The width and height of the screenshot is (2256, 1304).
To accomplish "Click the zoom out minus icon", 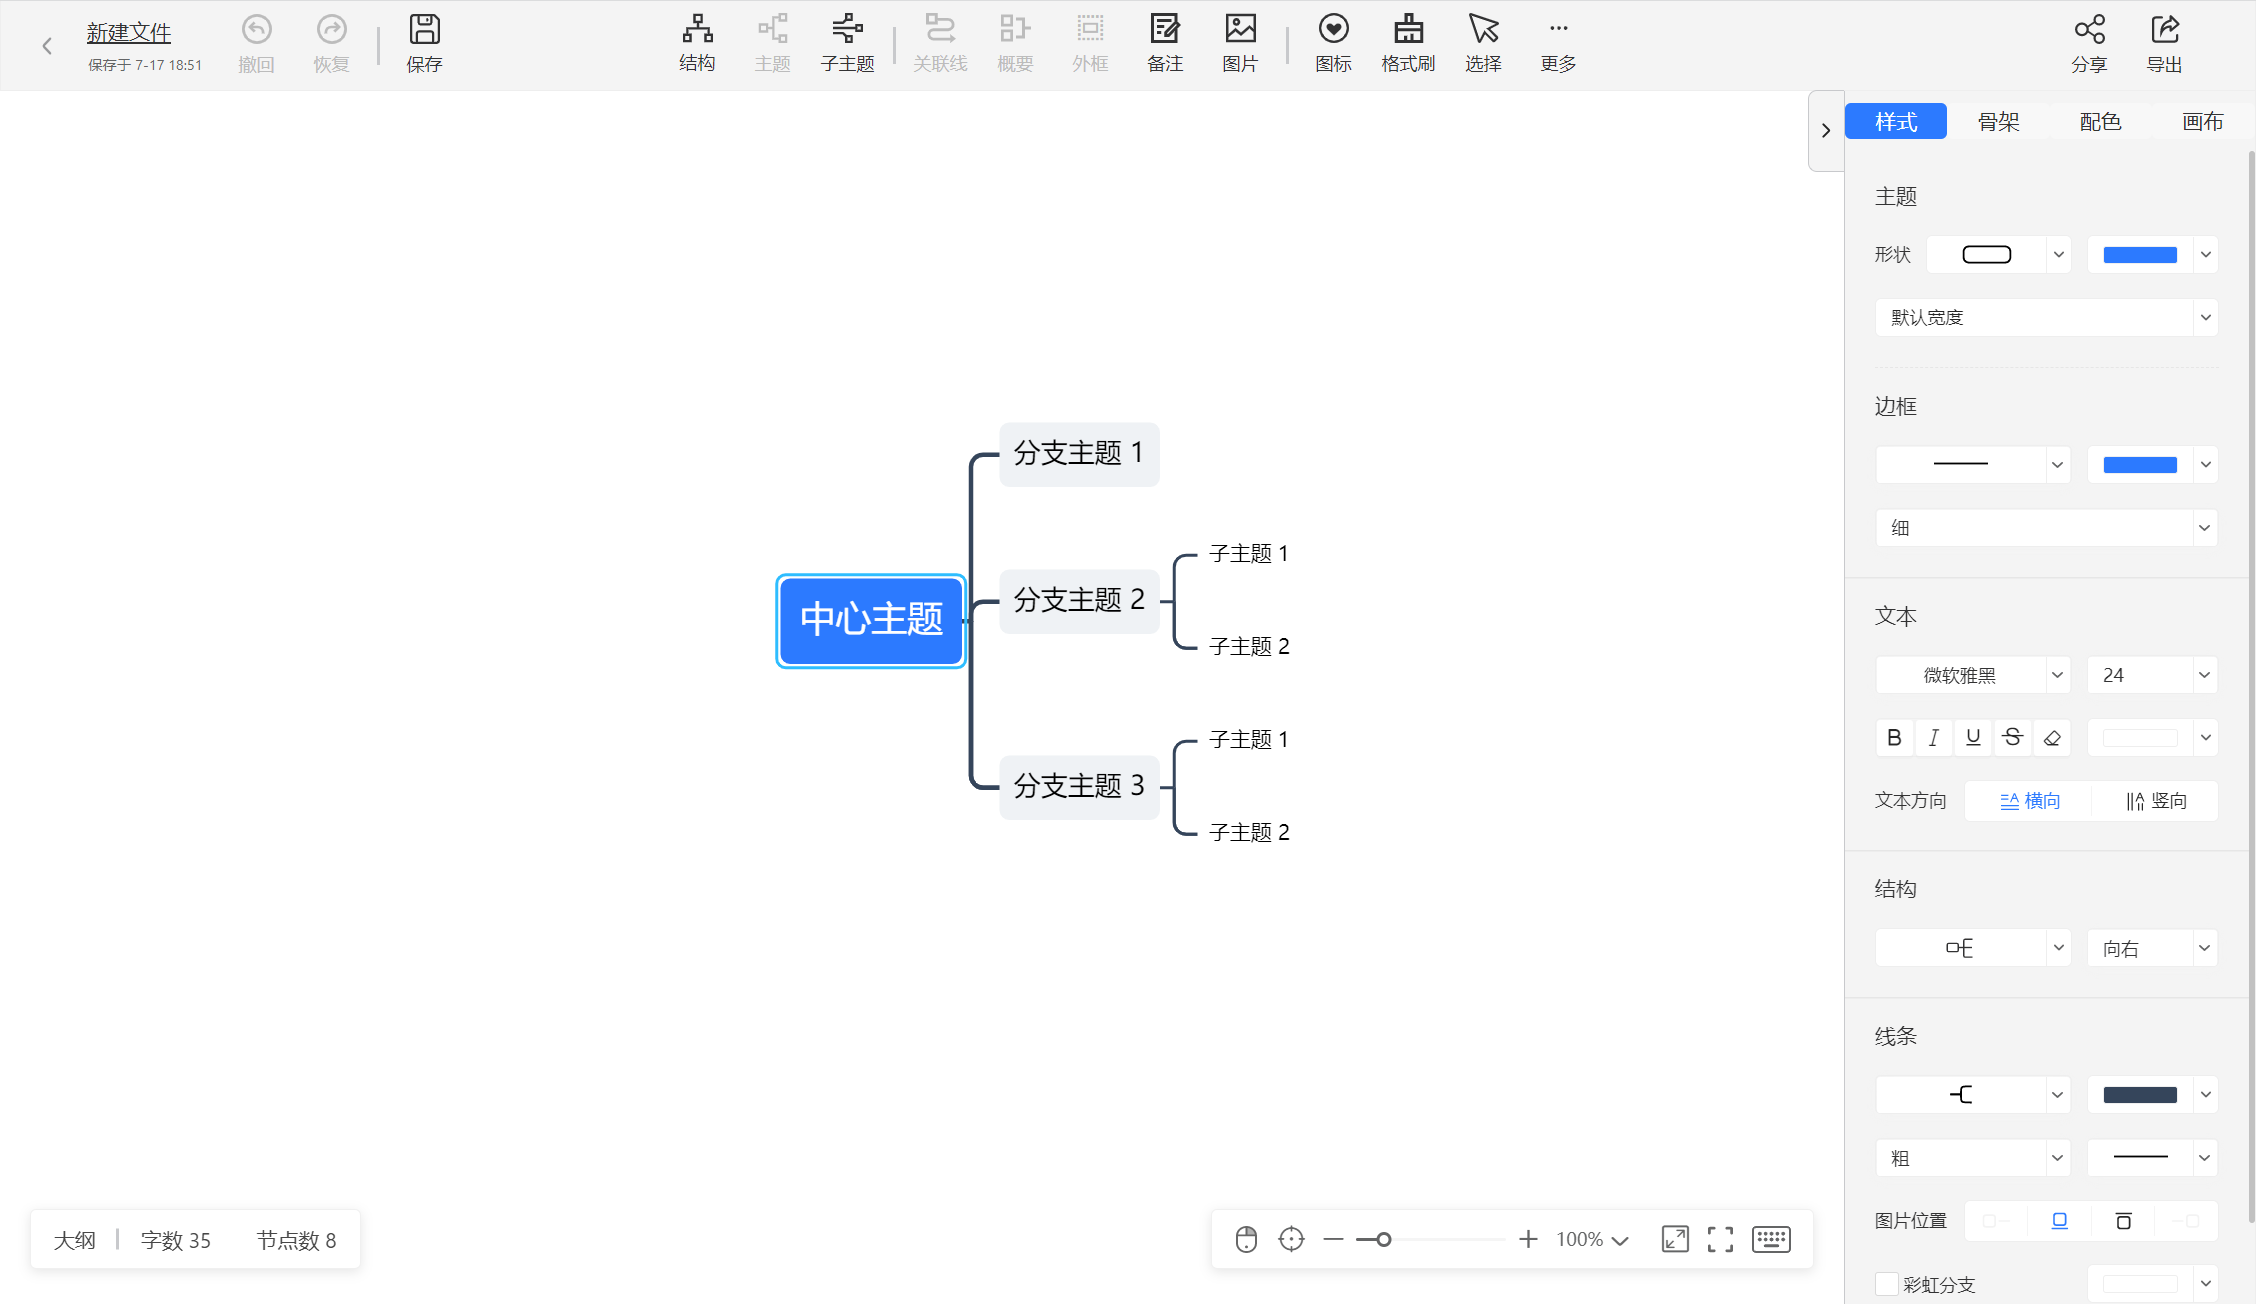I will 1333,1239.
